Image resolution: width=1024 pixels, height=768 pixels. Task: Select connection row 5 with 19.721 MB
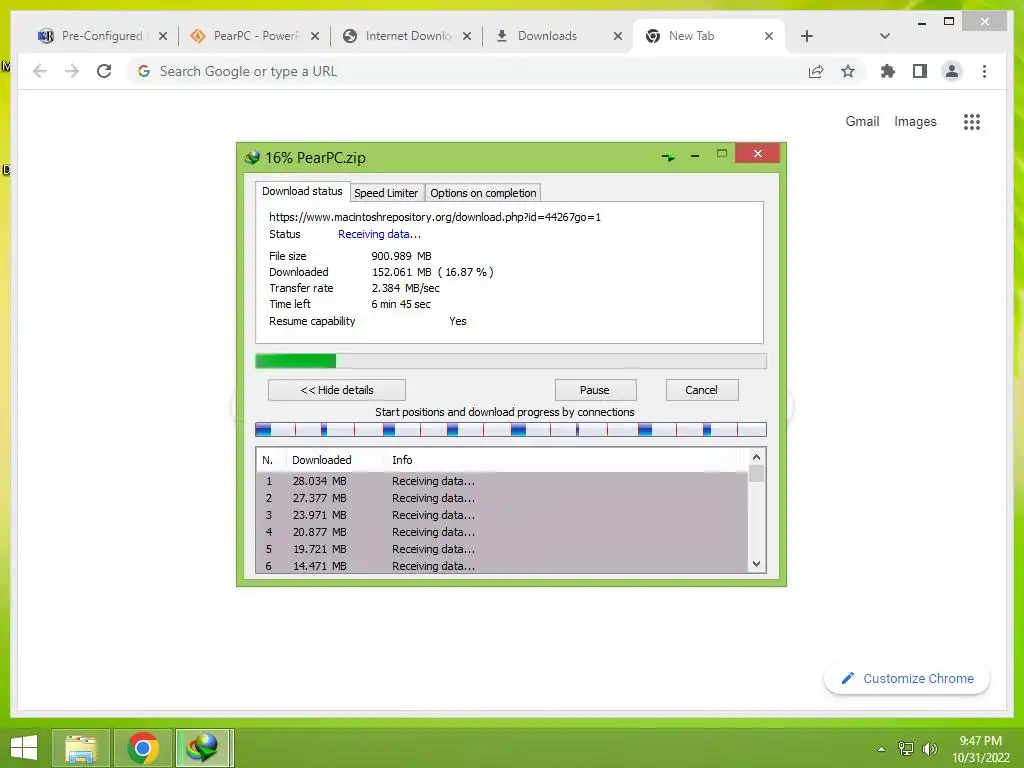point(502,549)
